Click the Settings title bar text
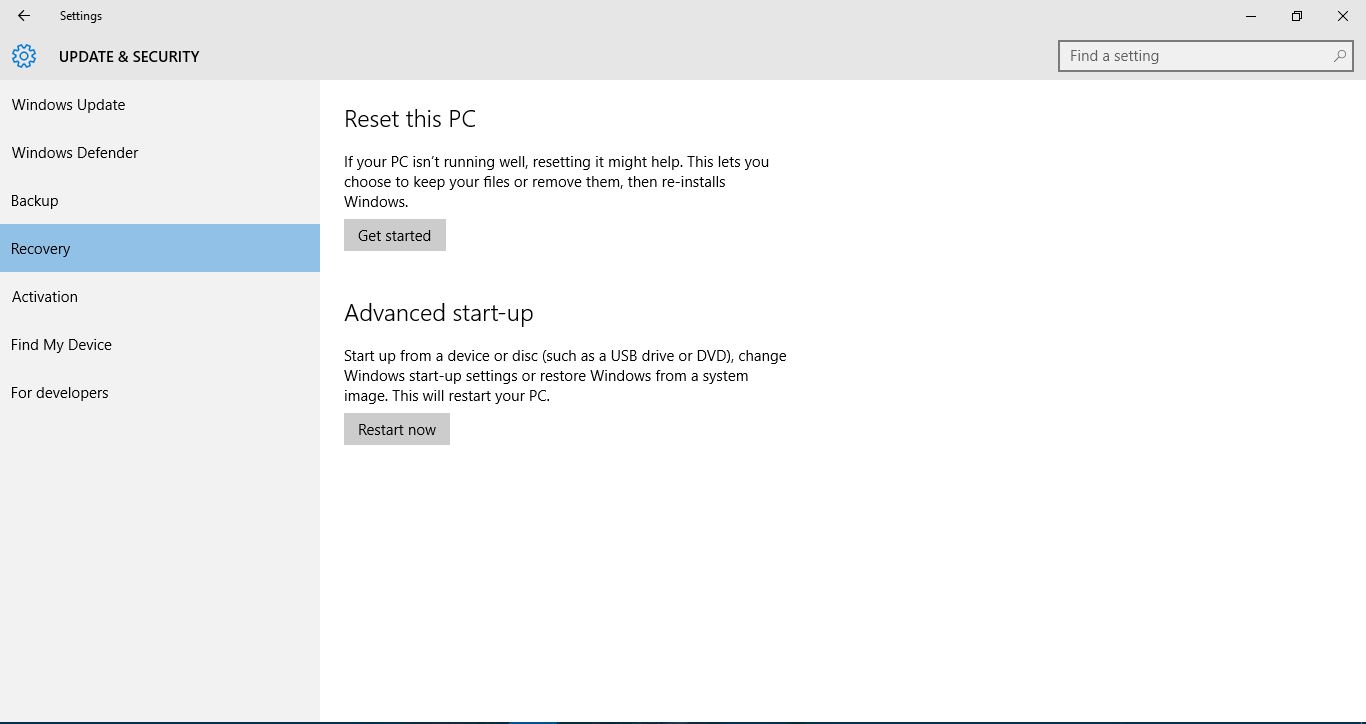 (80, 16)
